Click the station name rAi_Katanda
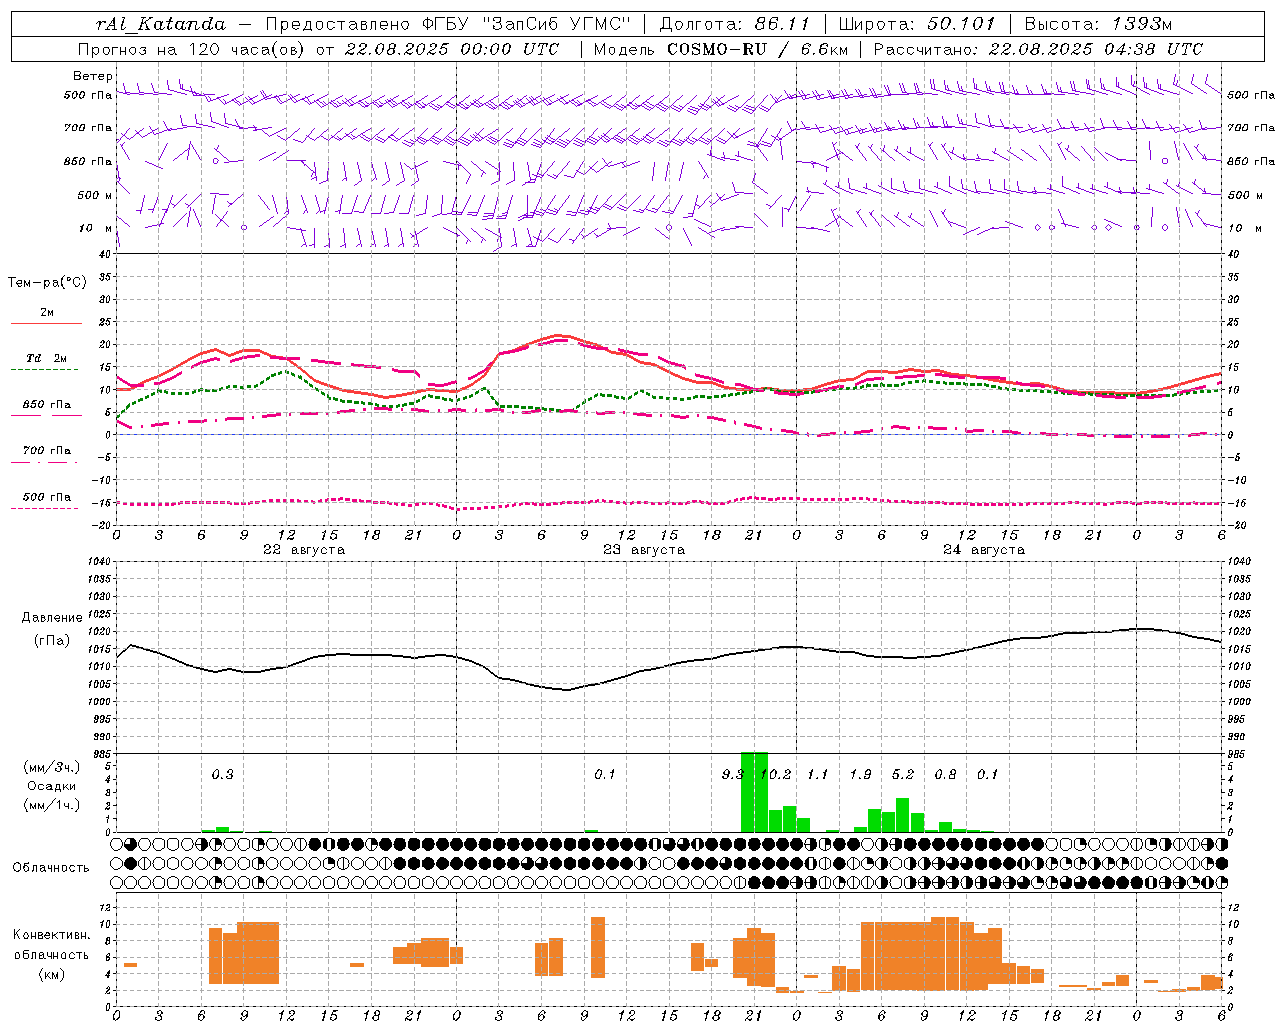Viewport: 1280px width, 1024px height. [161, 24]
